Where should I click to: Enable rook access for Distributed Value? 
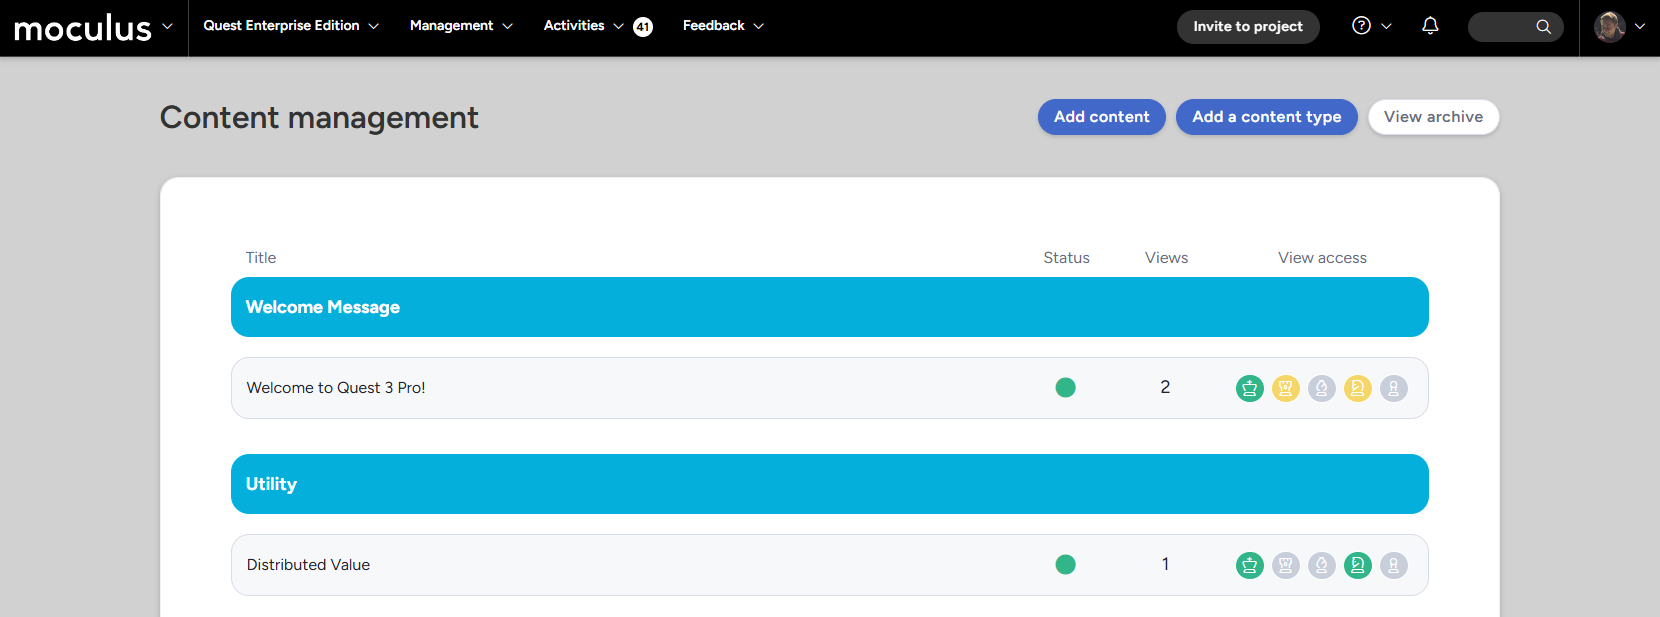tap(1285, 565)
